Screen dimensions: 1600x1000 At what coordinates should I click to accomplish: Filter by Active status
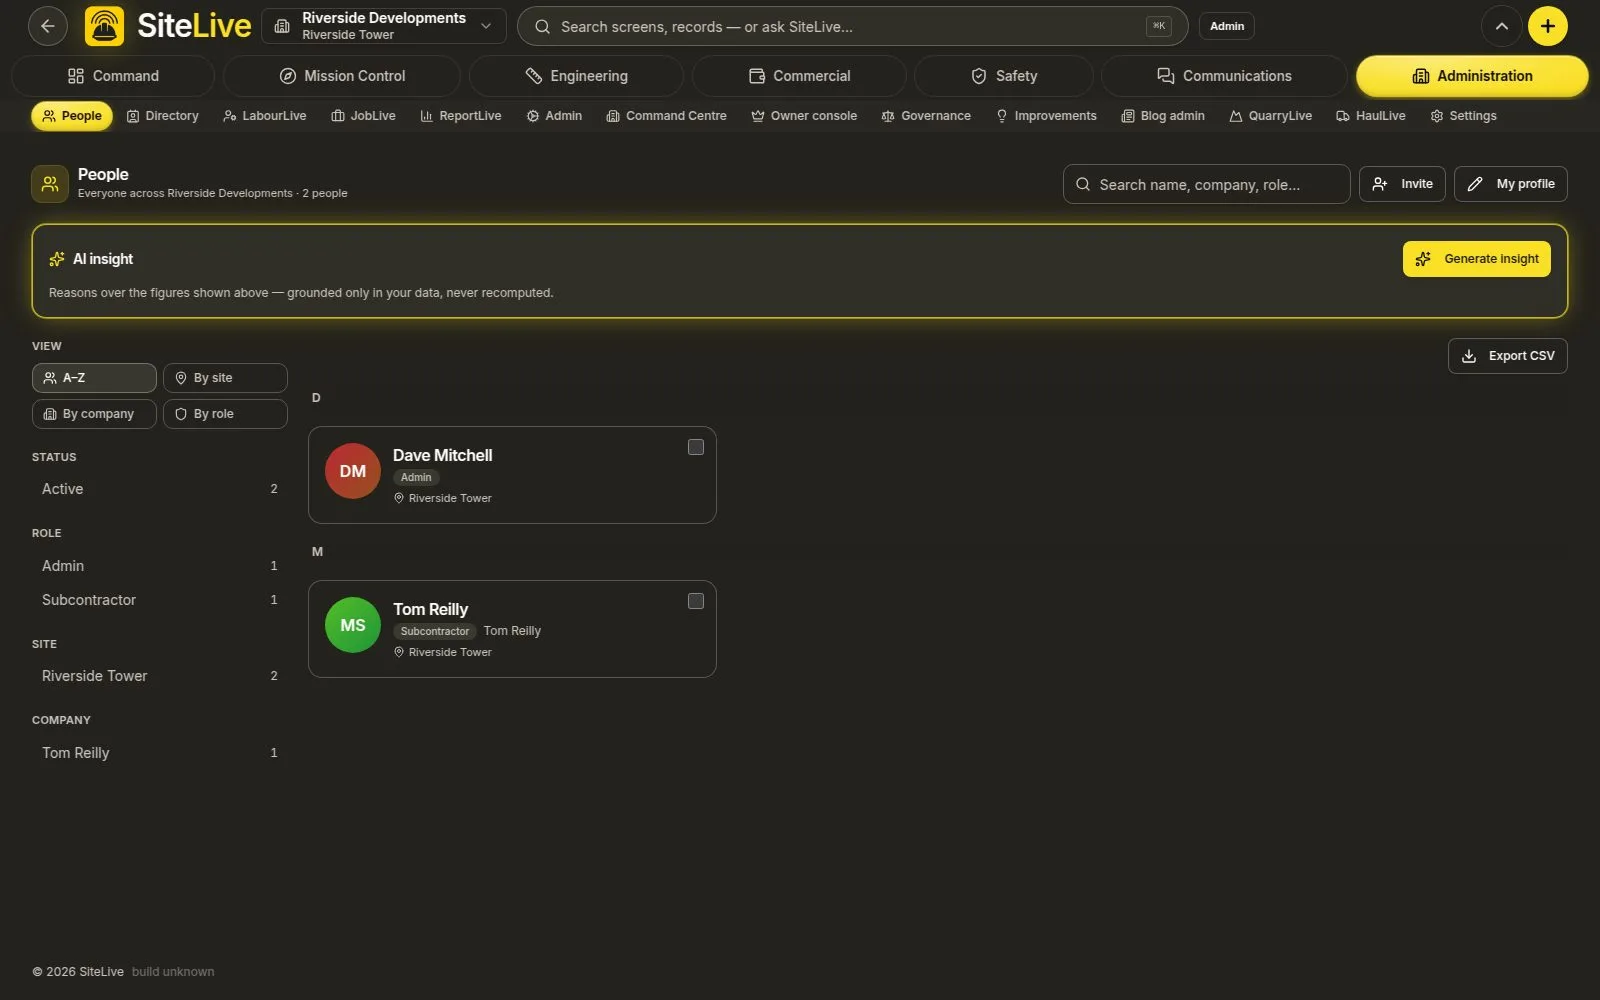[159, 489]
